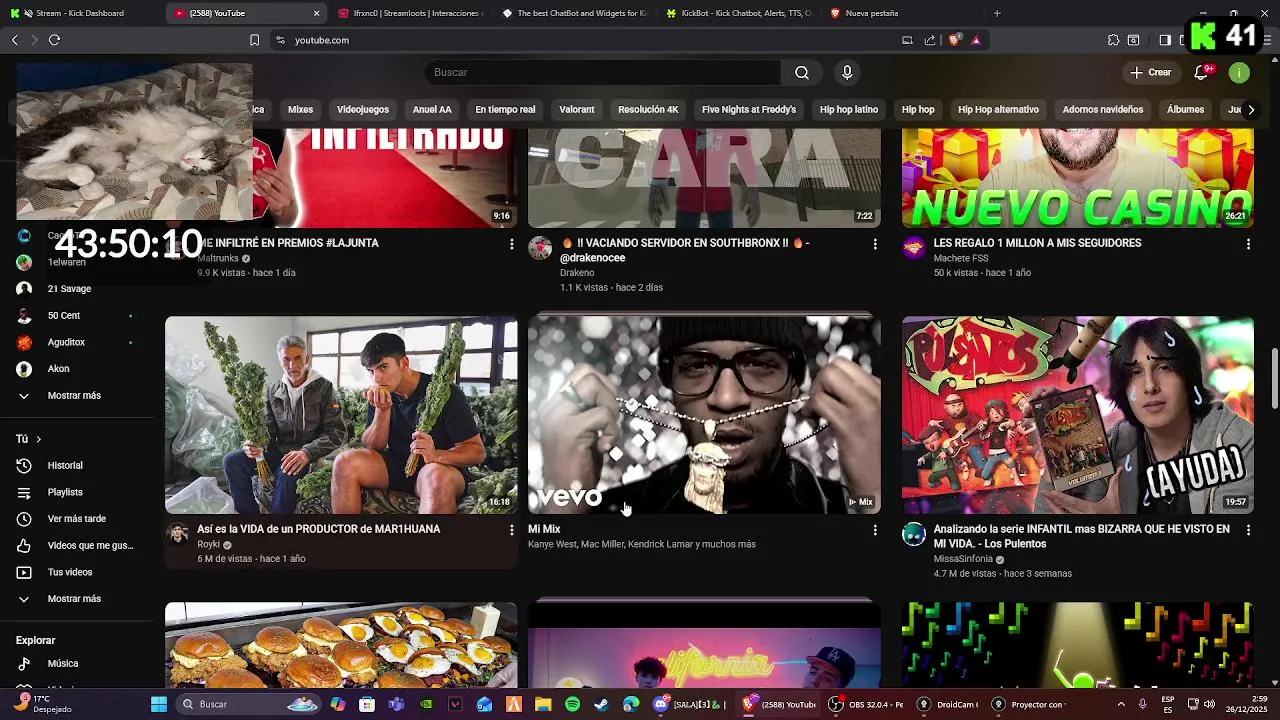The width and height of the screenshot is (1280, 720).
Task: Select the Videojuegos filter chip
Action: pos(363,109)
